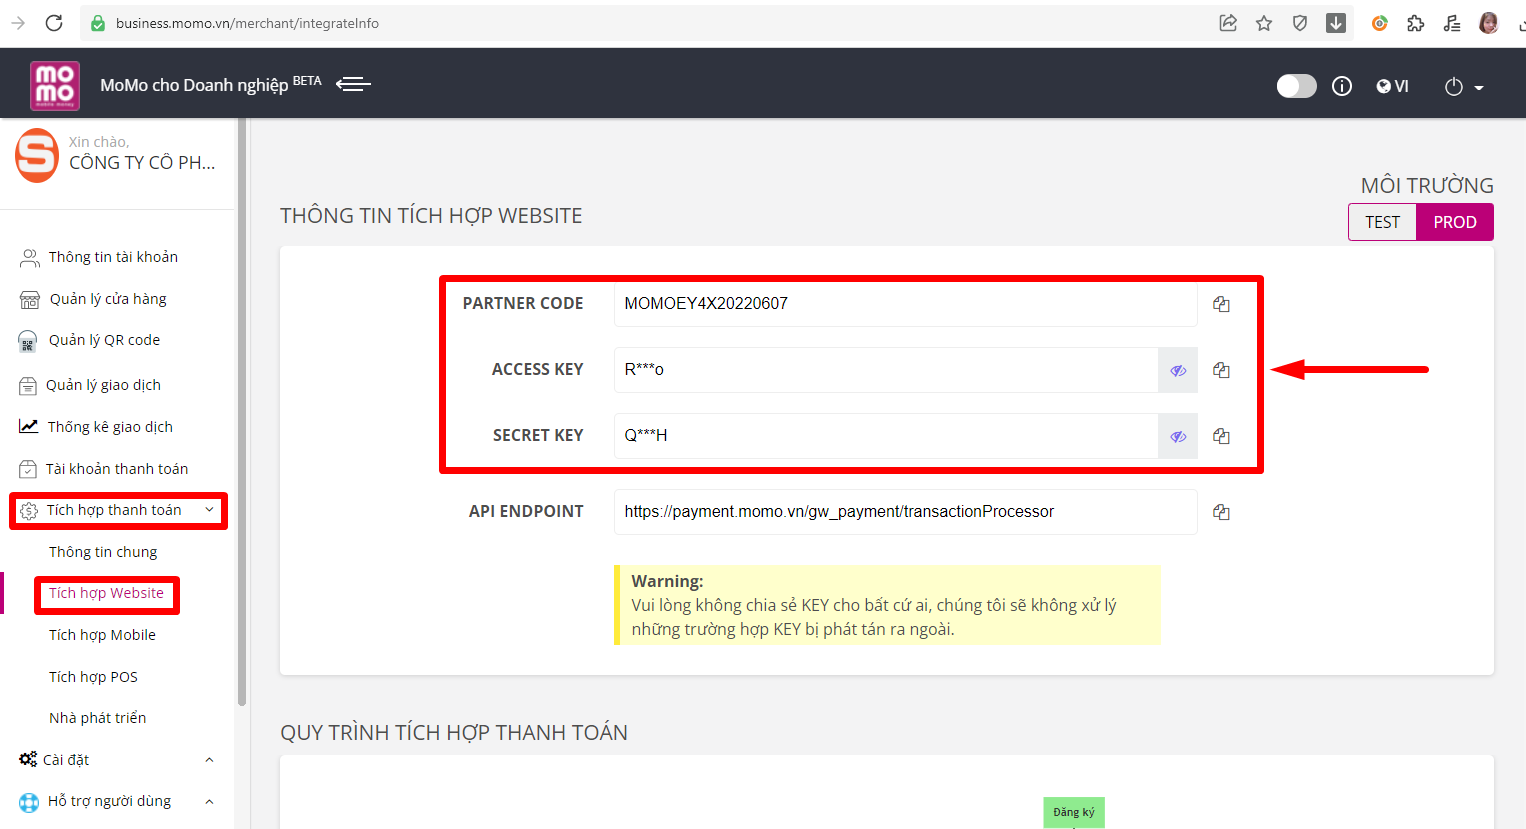Click the MoMo logo
This screenshot has width=1526, height=829.
point(55,85)
